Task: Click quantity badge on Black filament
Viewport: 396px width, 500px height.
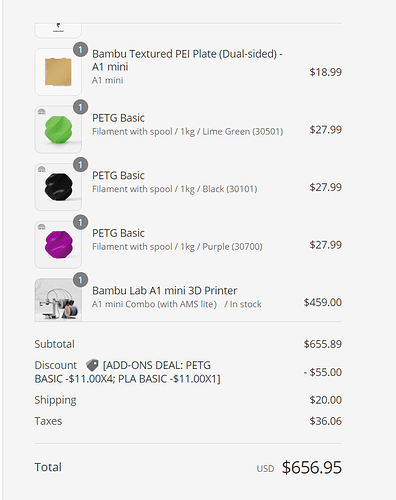Action: click(x=80, y=165)
